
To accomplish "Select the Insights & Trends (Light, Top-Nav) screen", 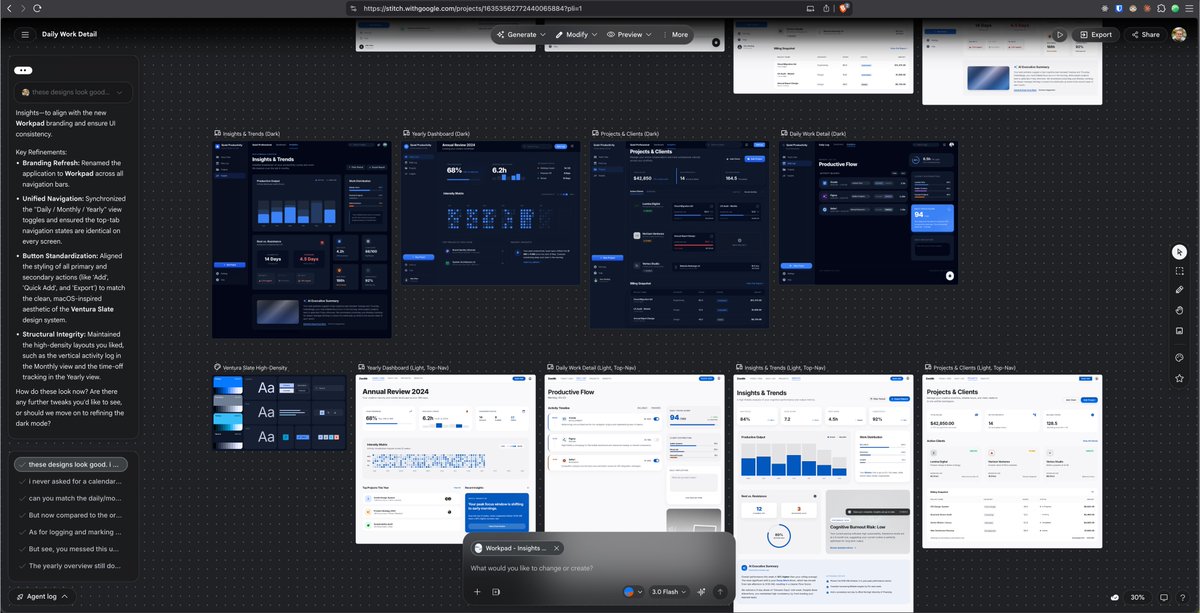I will pyautogui.click(x=823, y=493).
